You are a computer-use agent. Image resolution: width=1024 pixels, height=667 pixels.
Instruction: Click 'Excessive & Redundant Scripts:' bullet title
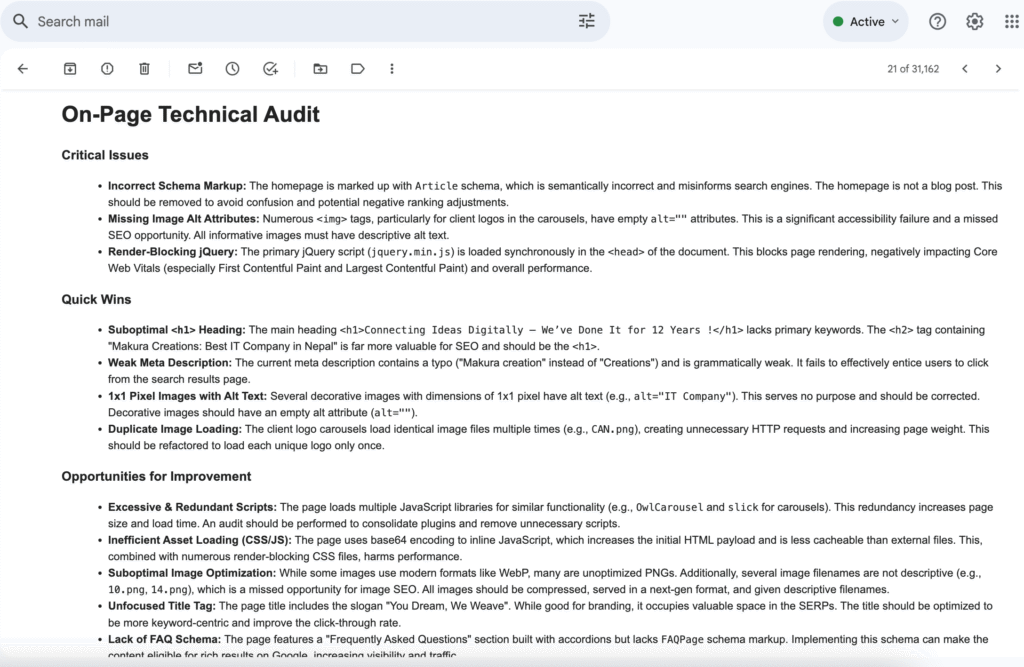click(193, 507)
